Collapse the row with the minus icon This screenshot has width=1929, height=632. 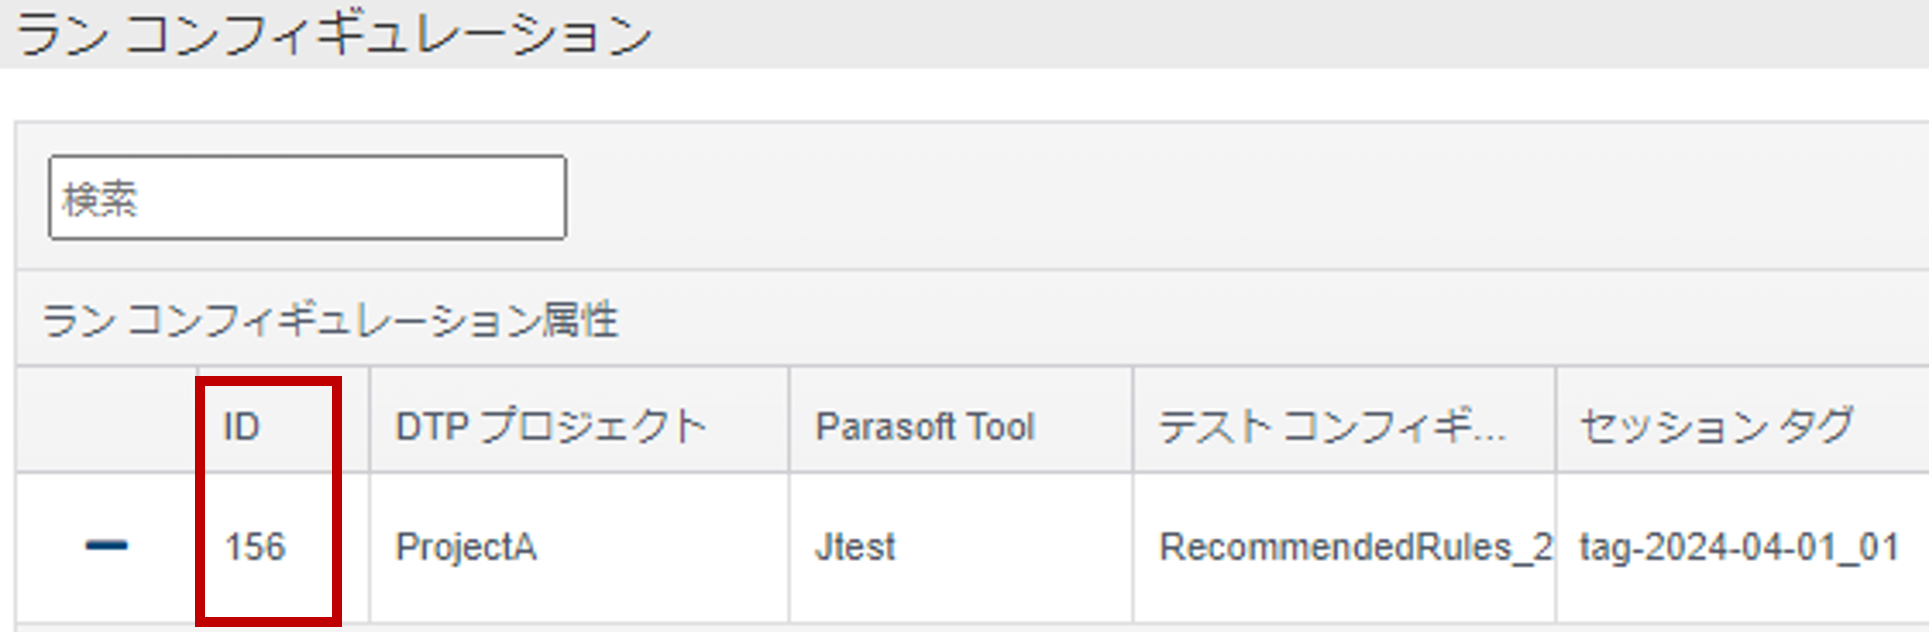tap(106, 546)
